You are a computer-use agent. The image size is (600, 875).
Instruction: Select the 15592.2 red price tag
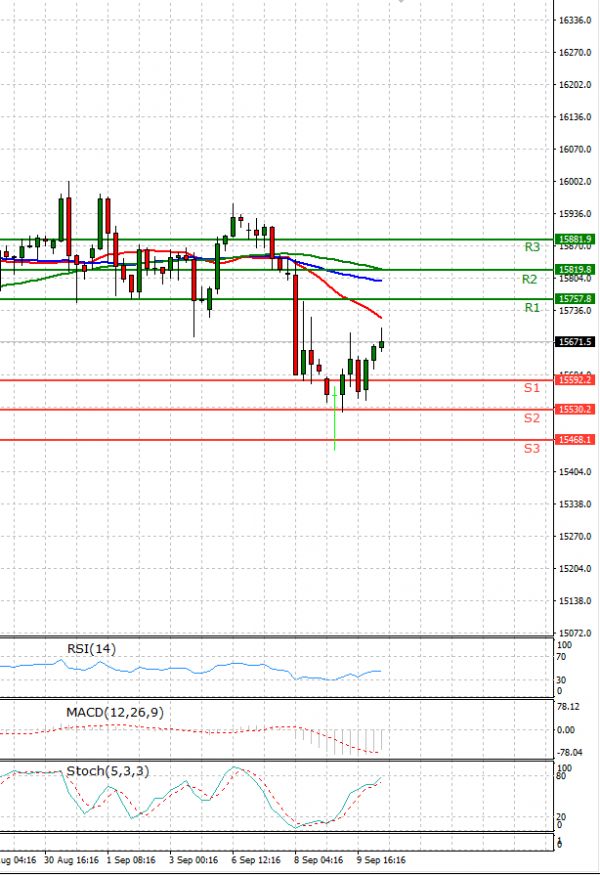[575, 380]
